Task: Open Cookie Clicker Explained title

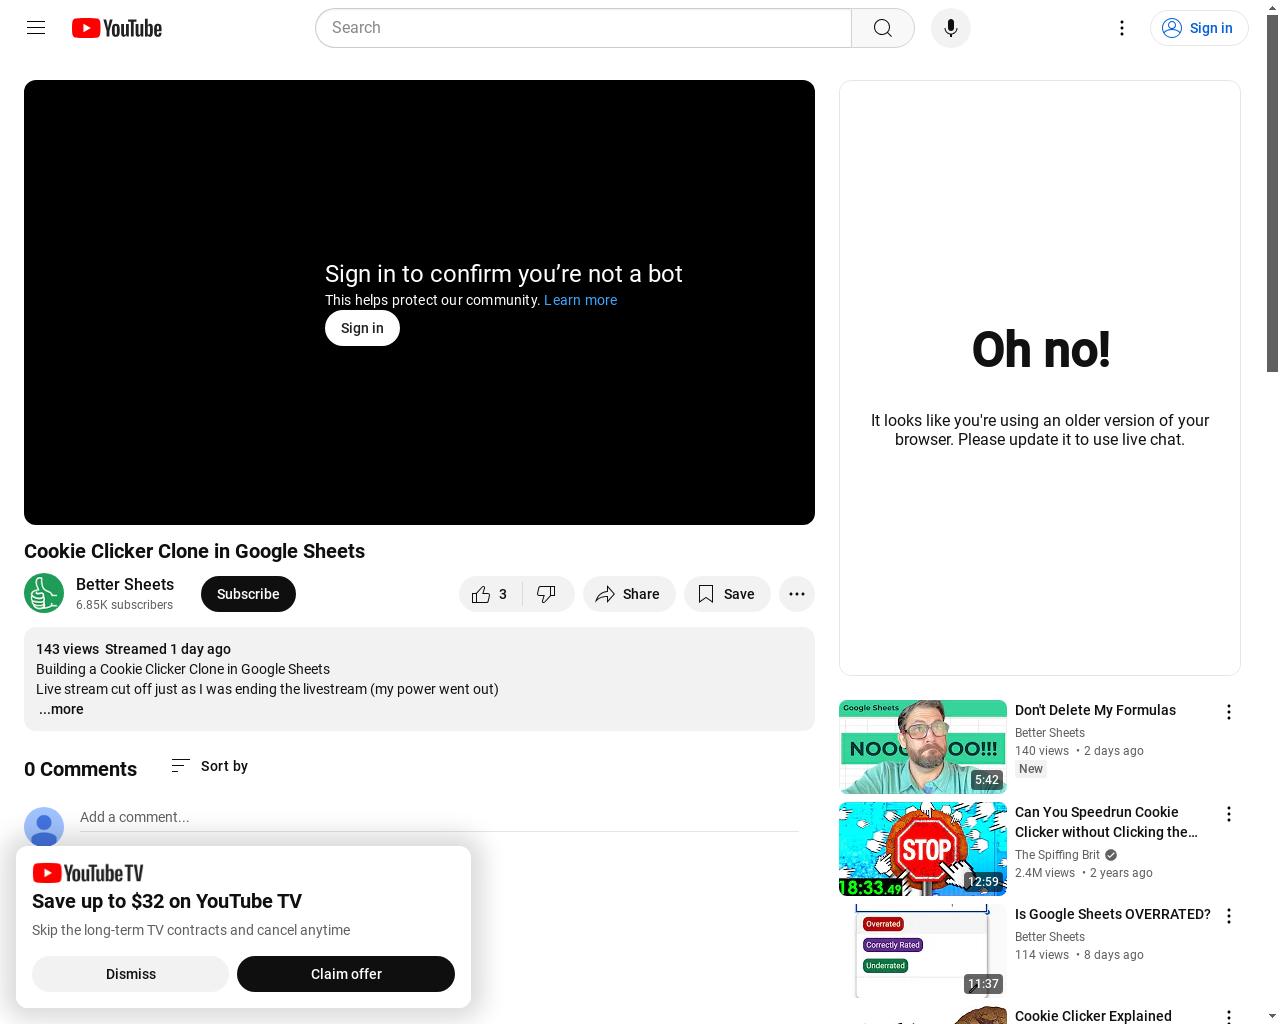Action: coord(1093,1016)
